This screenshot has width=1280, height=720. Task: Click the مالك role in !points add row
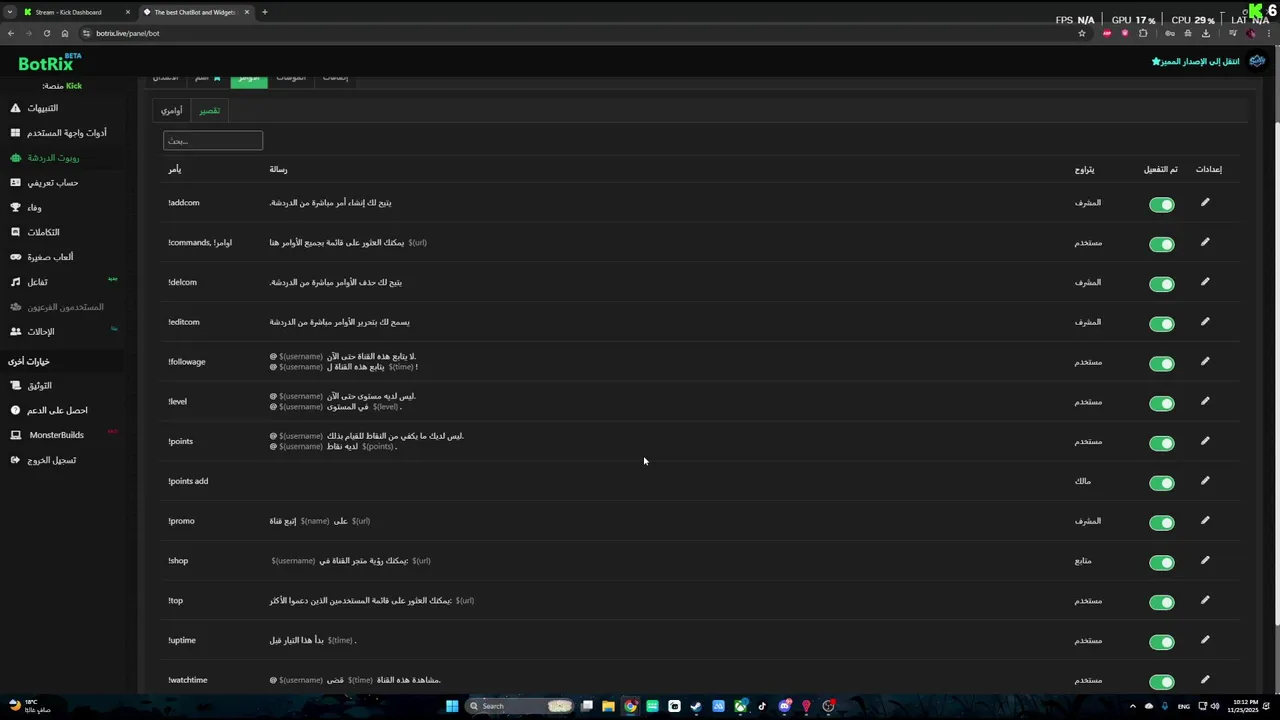[1082, 481]
